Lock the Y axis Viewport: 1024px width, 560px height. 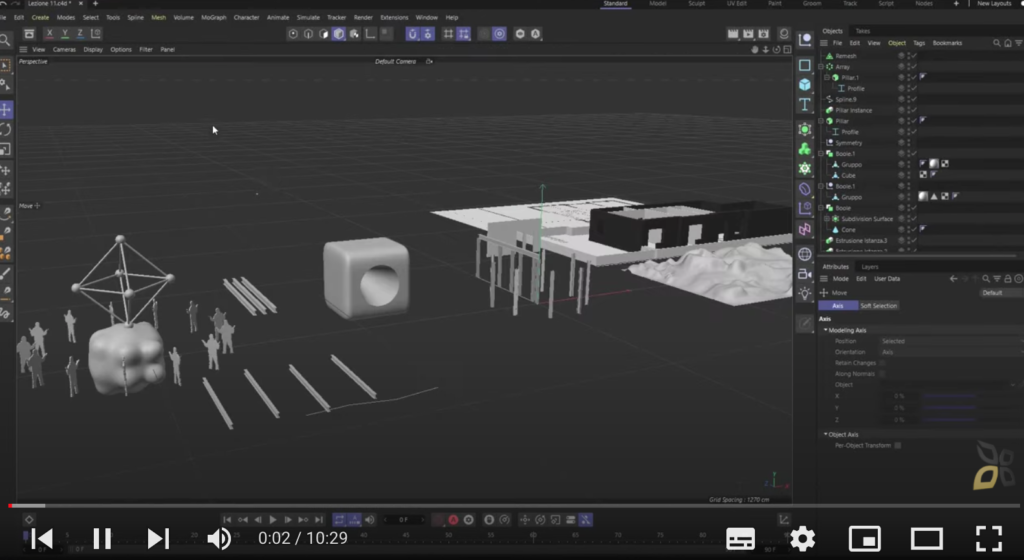[x=65, y=33]
